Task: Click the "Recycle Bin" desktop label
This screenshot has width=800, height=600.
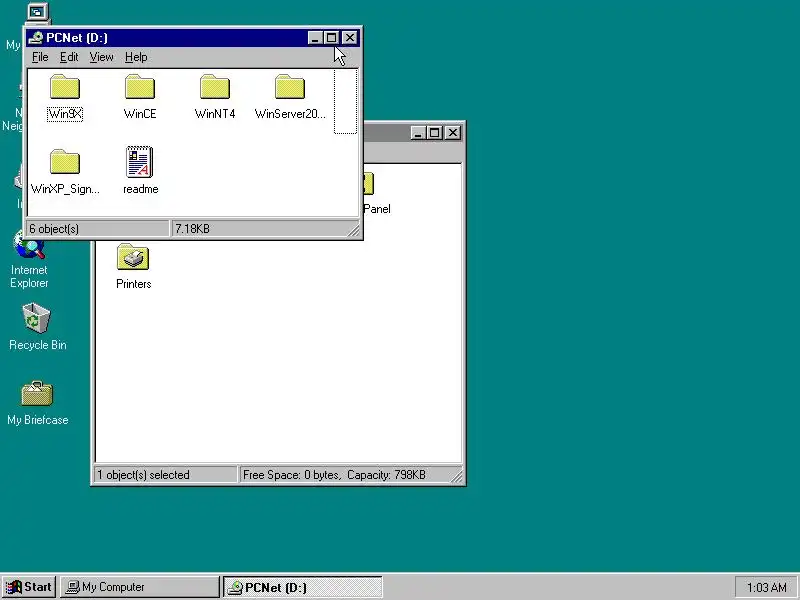Action: [x=38, y=345]
